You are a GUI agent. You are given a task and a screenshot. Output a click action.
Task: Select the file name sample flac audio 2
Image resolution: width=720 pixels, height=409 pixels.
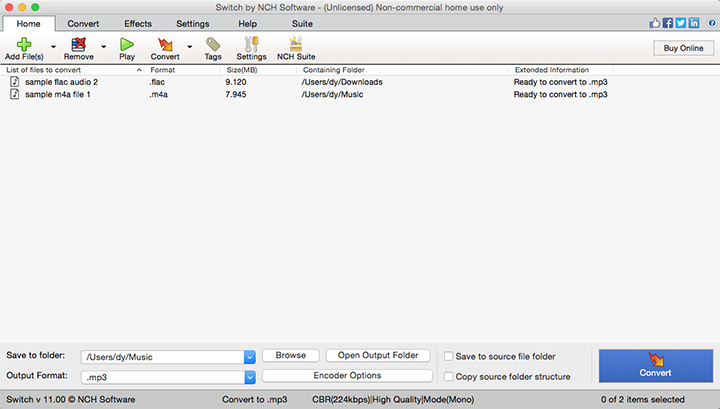[62, 82]
